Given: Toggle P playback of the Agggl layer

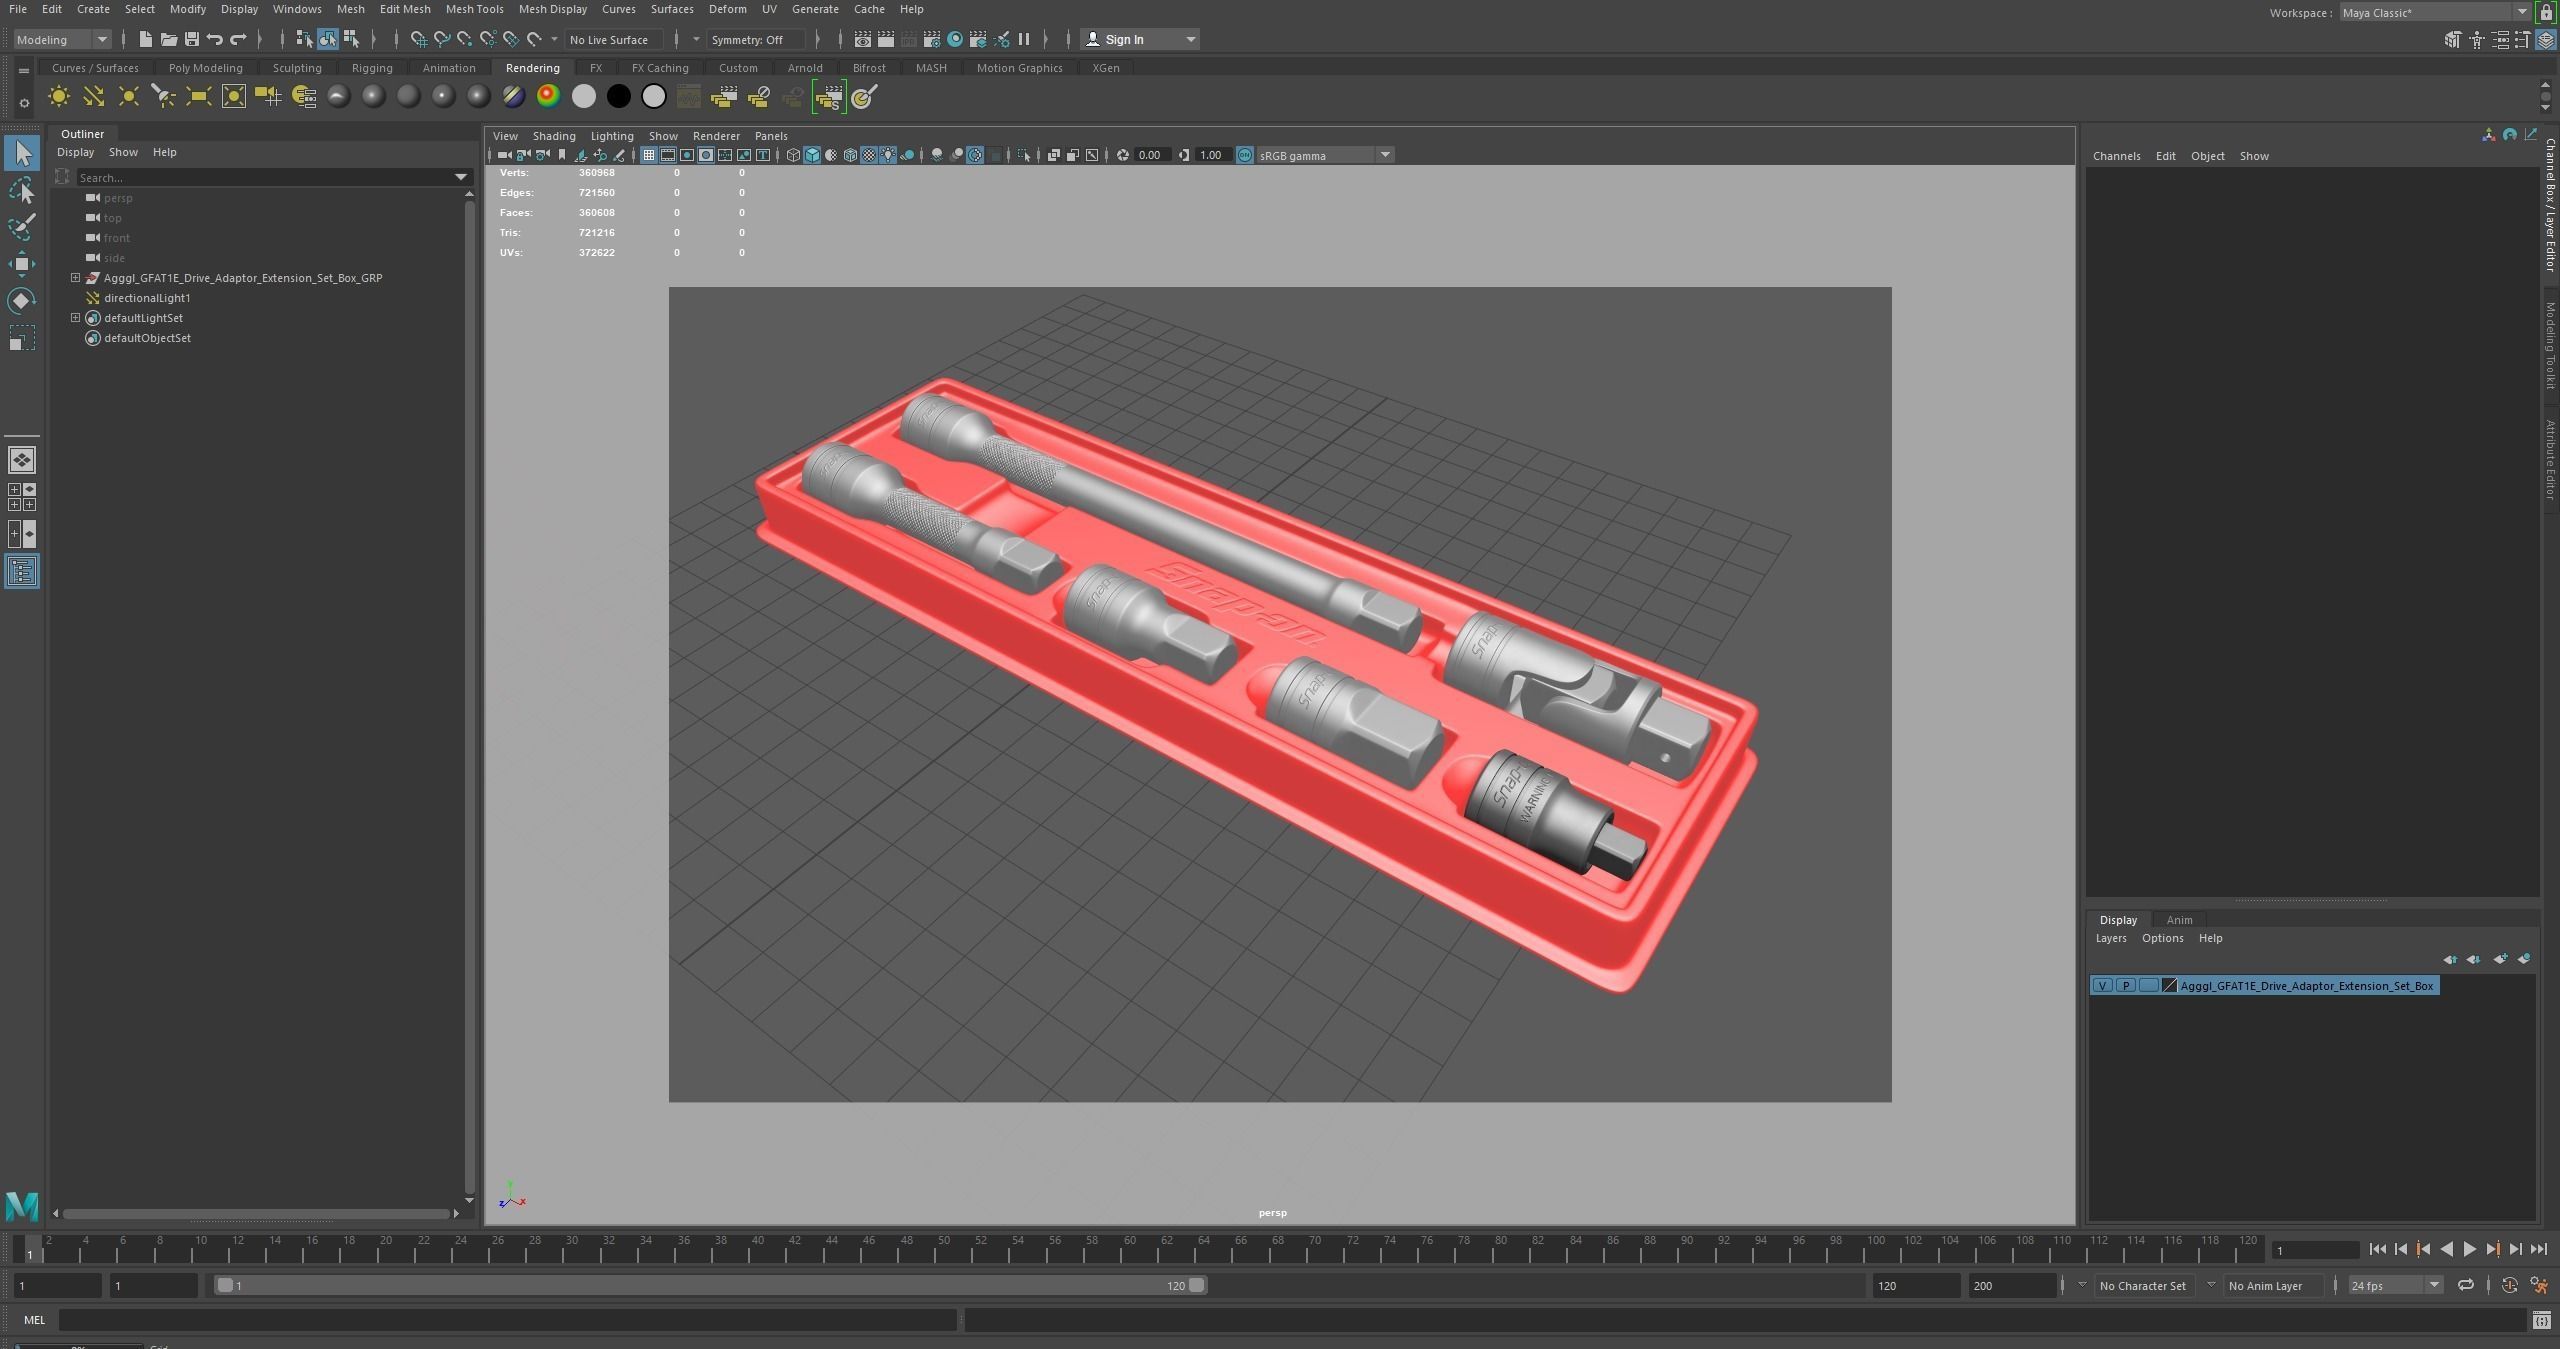Looking at the screenshot, I should (2125, 985).
